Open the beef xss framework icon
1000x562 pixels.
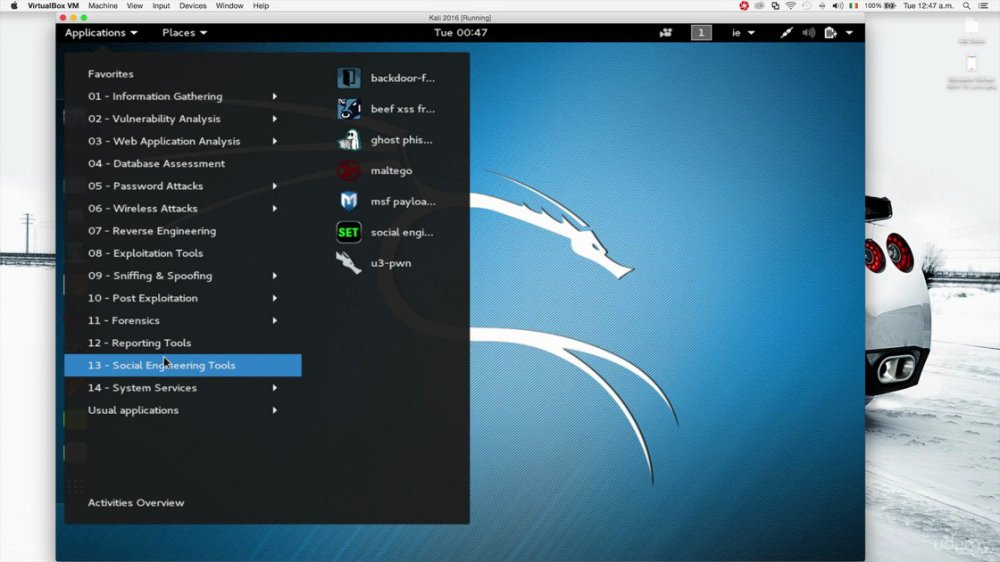(348, 108)
